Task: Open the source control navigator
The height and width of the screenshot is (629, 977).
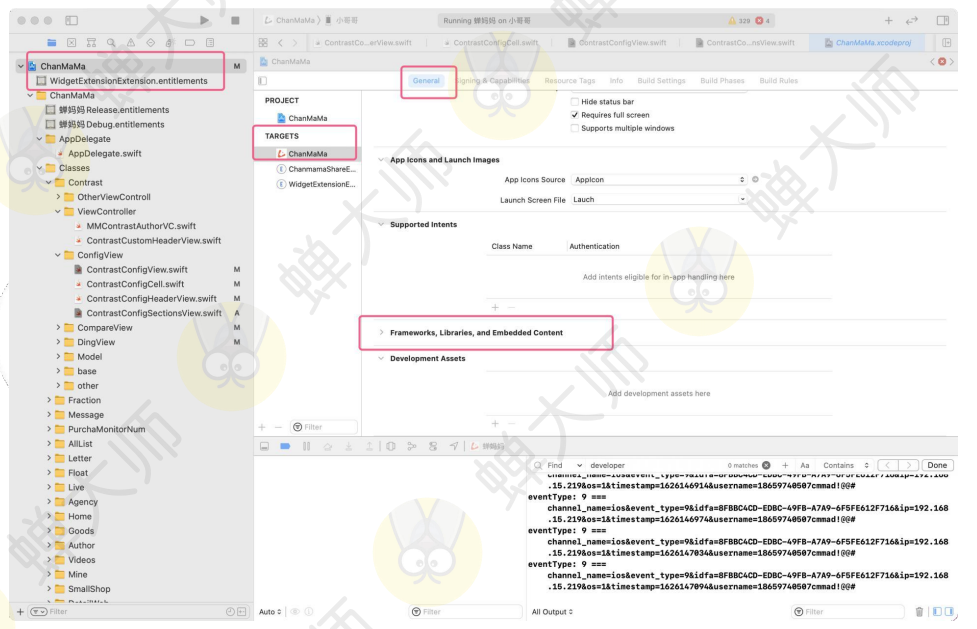Action: 72,43
